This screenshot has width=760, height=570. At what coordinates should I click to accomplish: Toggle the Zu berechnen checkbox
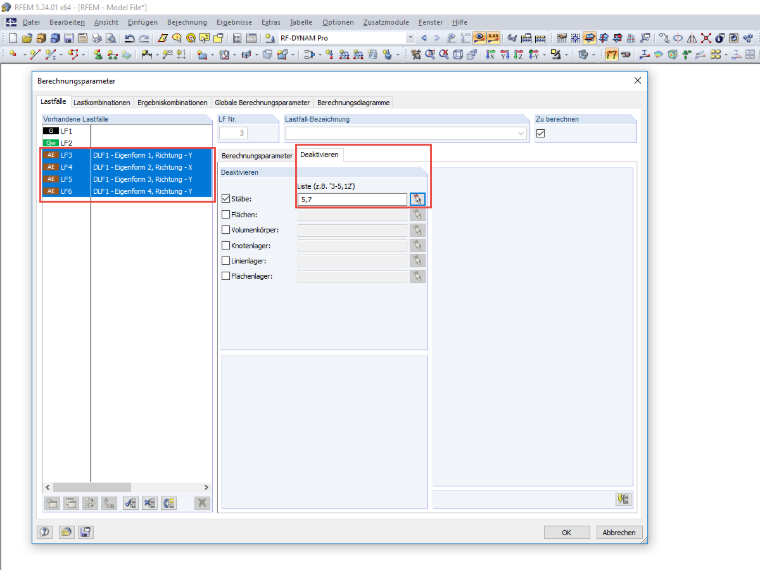click(x=540, y=133)
